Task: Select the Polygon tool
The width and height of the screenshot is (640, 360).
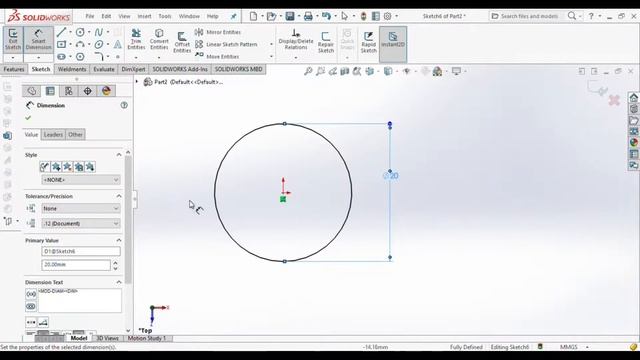Action: [x=80, y=56]
